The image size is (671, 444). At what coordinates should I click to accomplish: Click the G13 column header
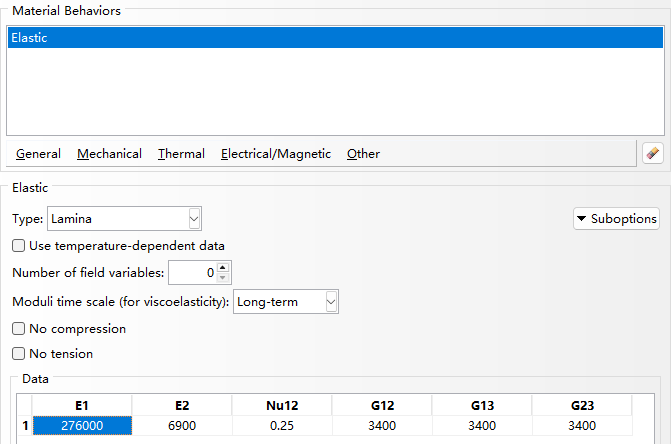pos(482,405)
